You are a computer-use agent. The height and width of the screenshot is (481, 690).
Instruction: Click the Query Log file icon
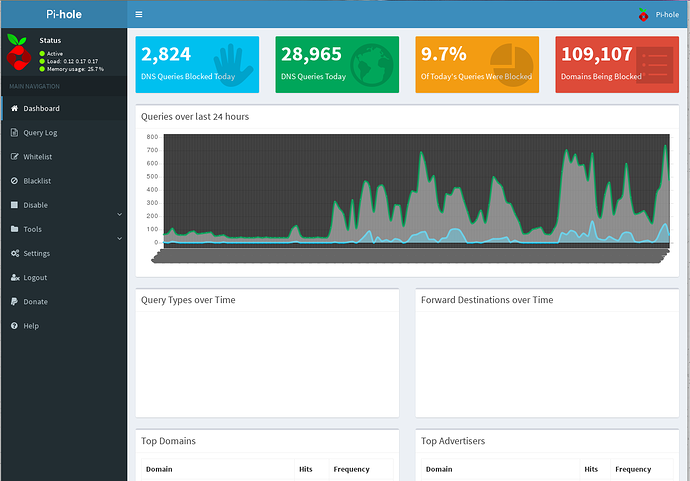click(x=14, y=132)
